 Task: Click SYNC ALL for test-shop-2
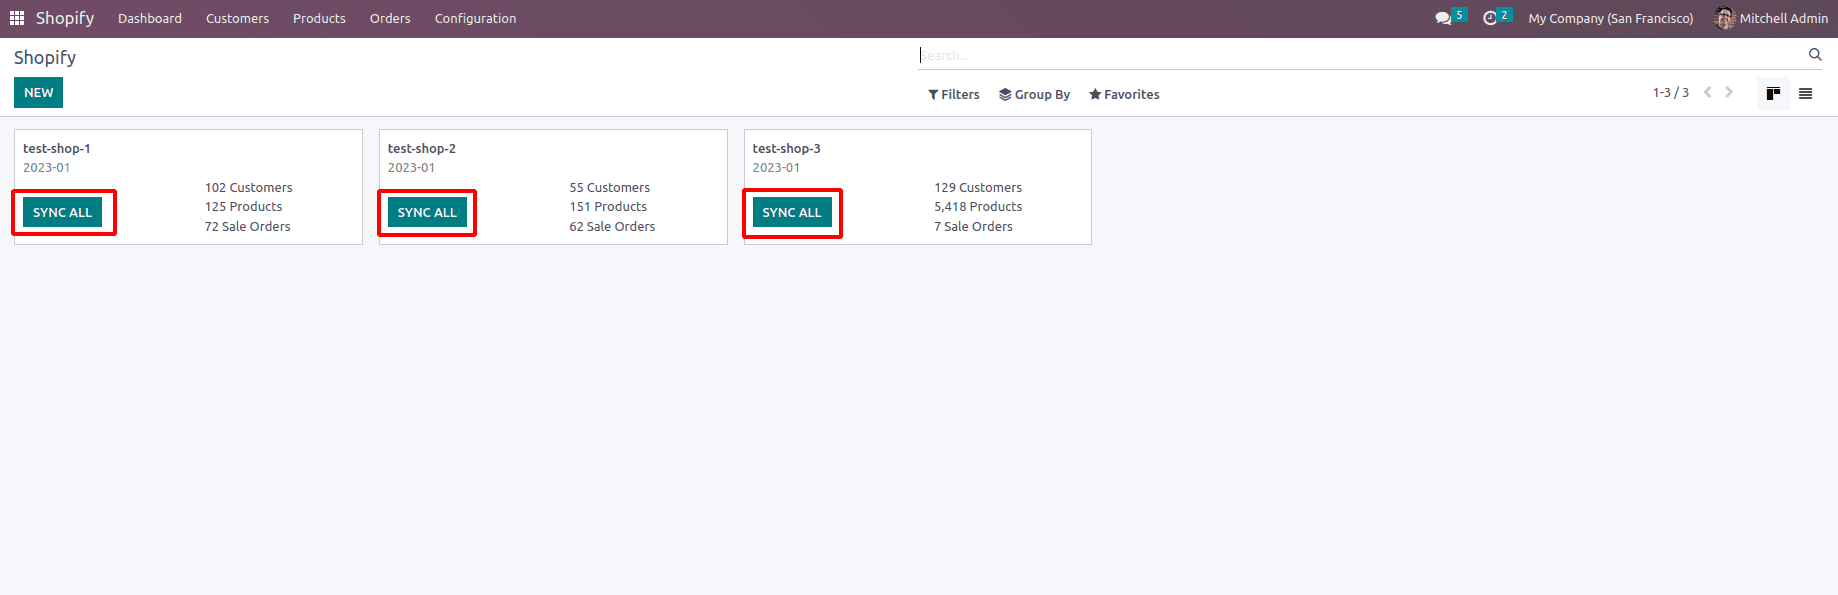[x=427, y=212]
